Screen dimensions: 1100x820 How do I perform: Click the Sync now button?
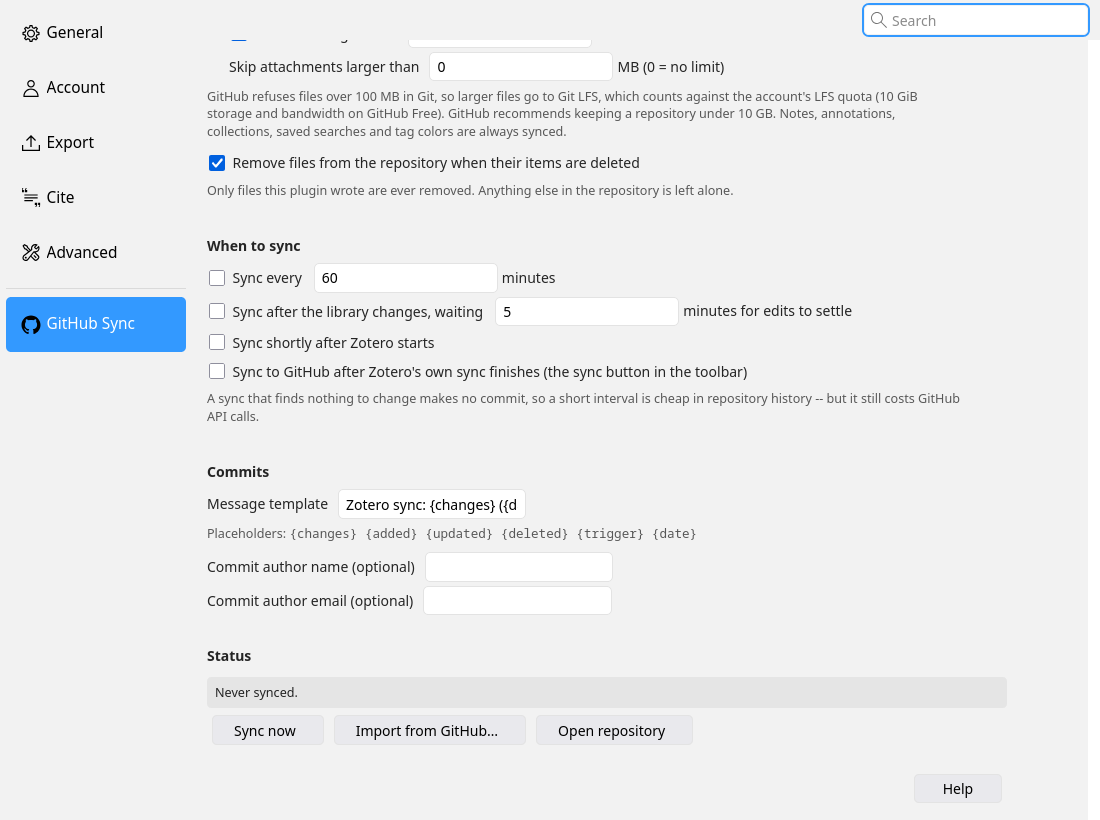click(268, 730)
